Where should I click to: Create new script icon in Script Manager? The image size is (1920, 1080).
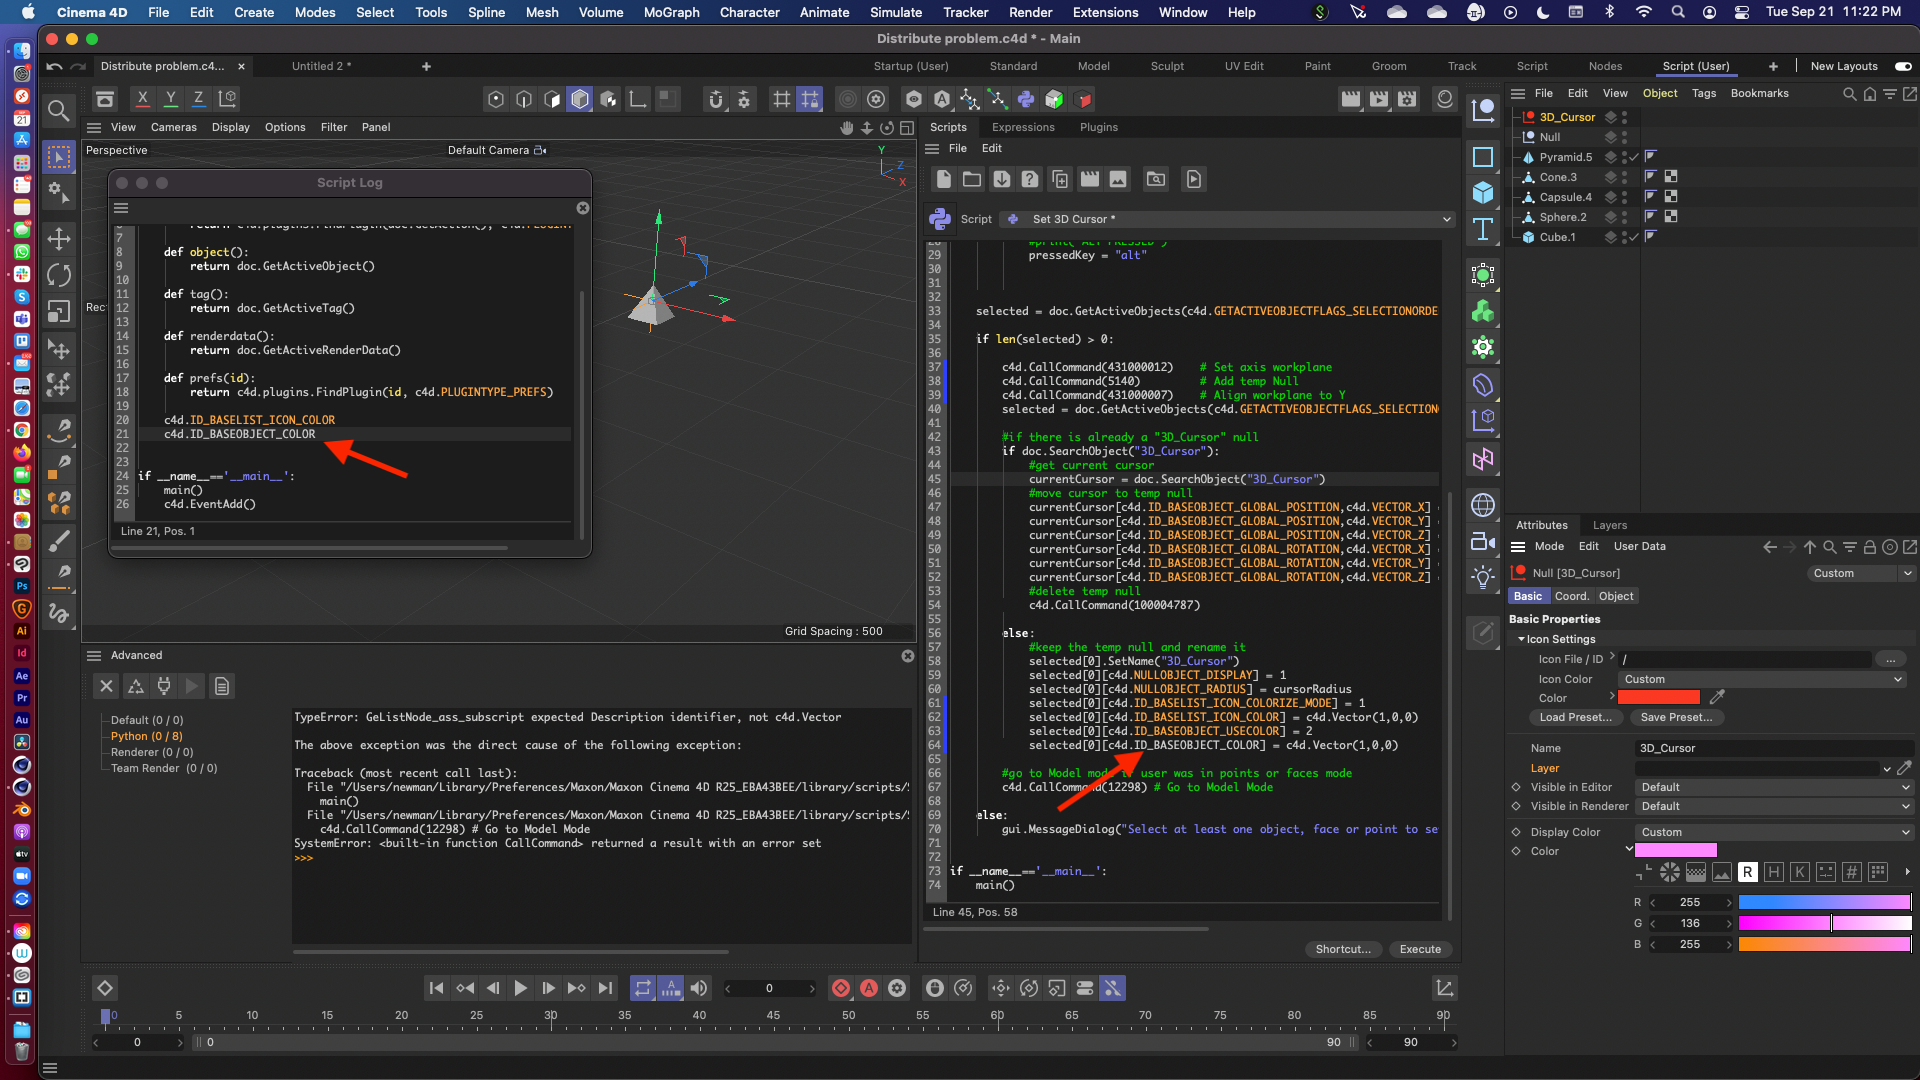[x=943, y=179]
